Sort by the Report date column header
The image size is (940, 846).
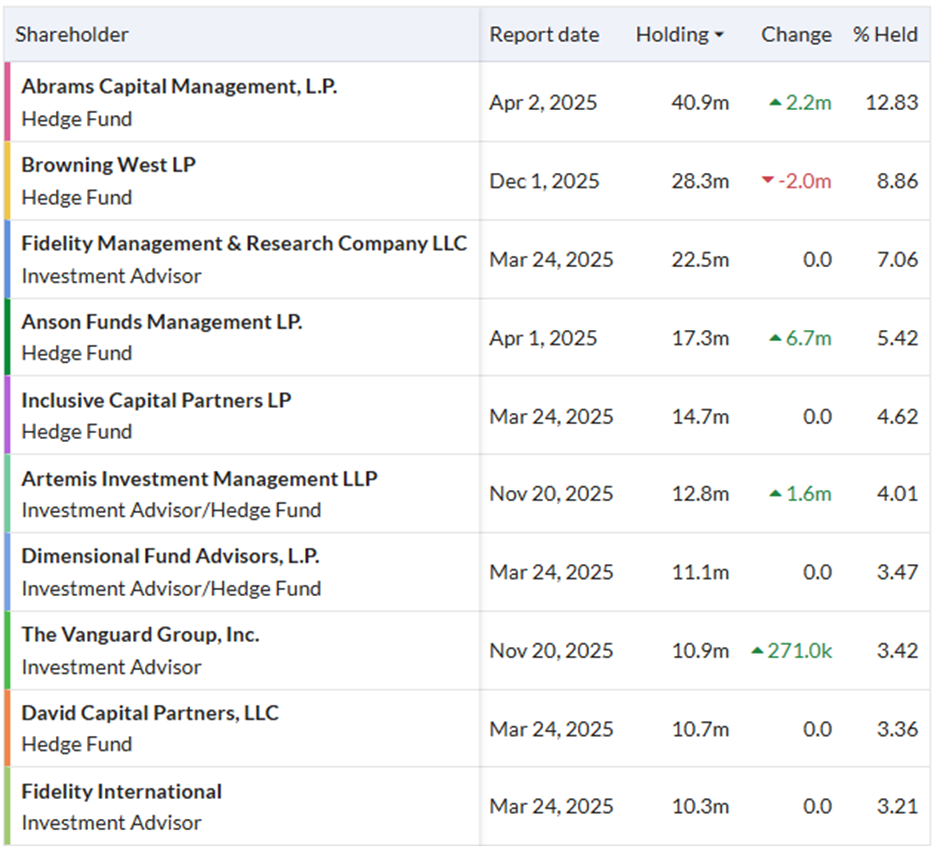click(x=544, y=35)
